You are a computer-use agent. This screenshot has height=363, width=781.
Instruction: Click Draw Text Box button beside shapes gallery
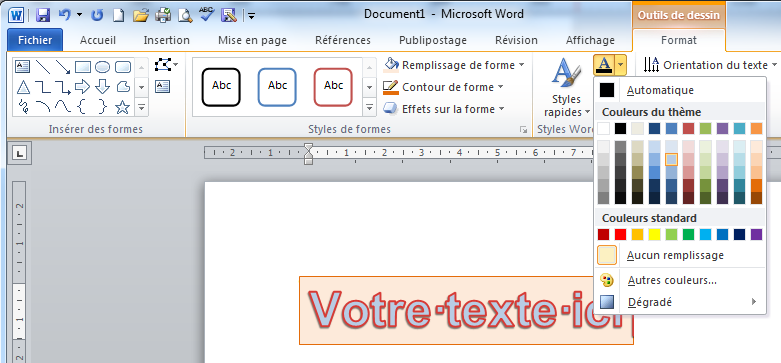[x=162, y=87]
